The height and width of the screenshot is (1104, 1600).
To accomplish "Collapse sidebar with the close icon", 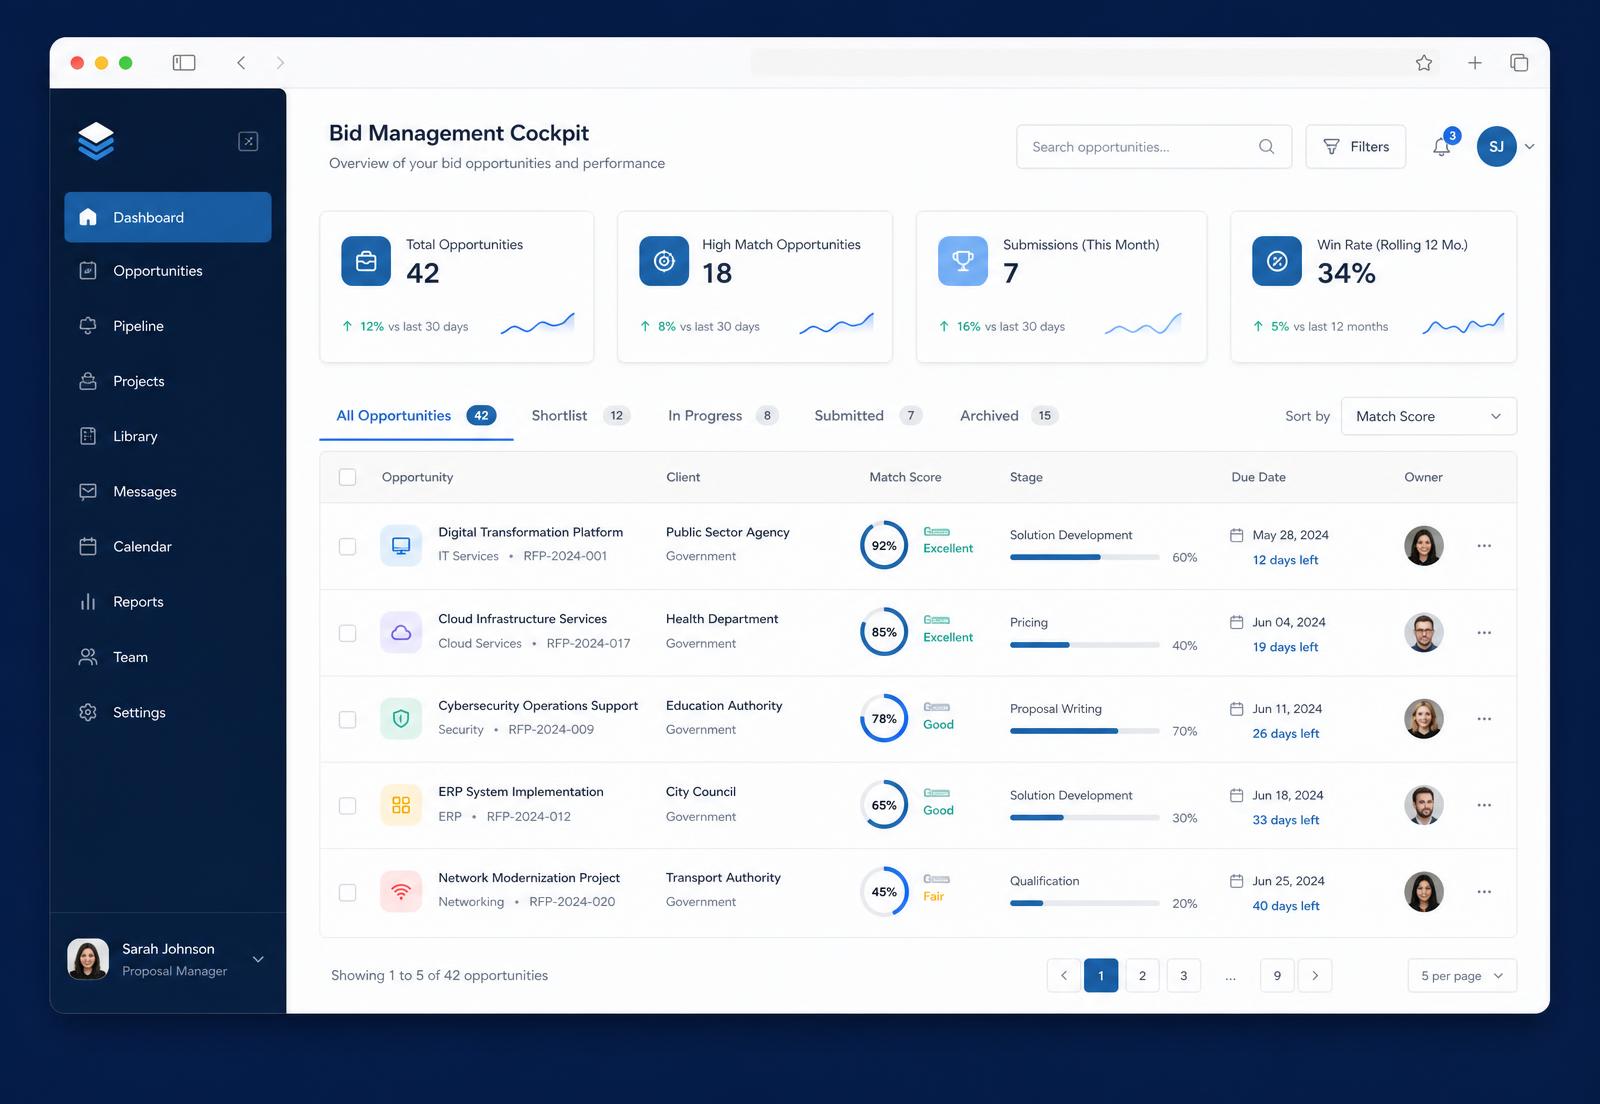I will (248, 141).
